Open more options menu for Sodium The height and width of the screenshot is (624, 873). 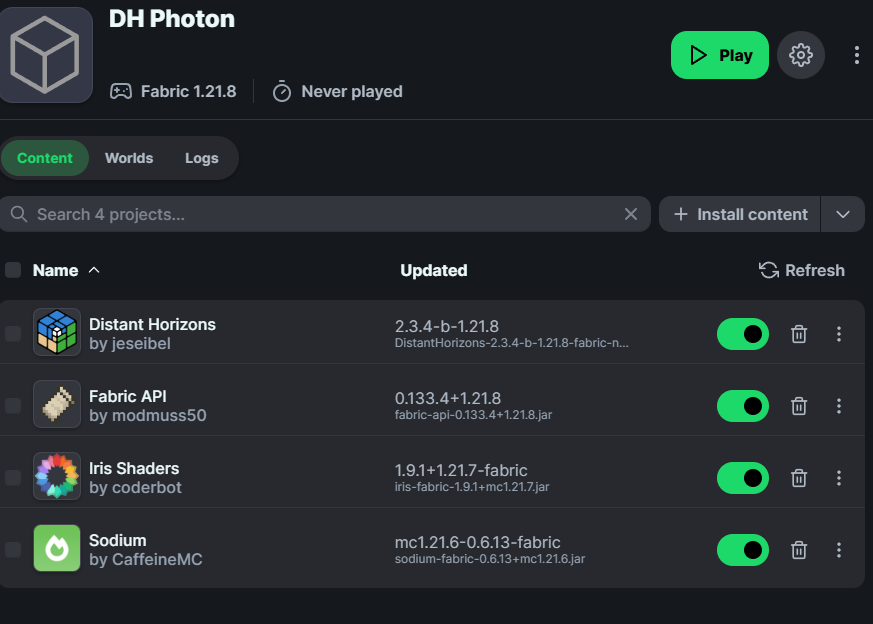point(839,550)
